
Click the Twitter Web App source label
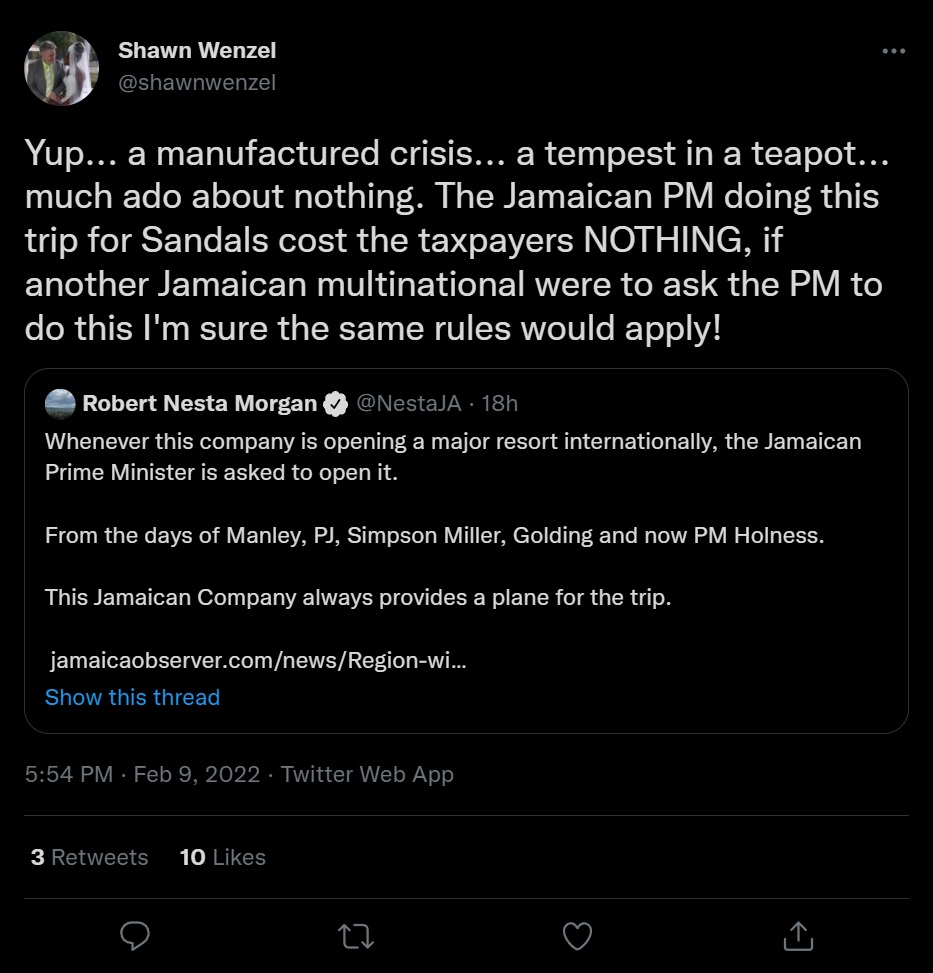(367, 774)
